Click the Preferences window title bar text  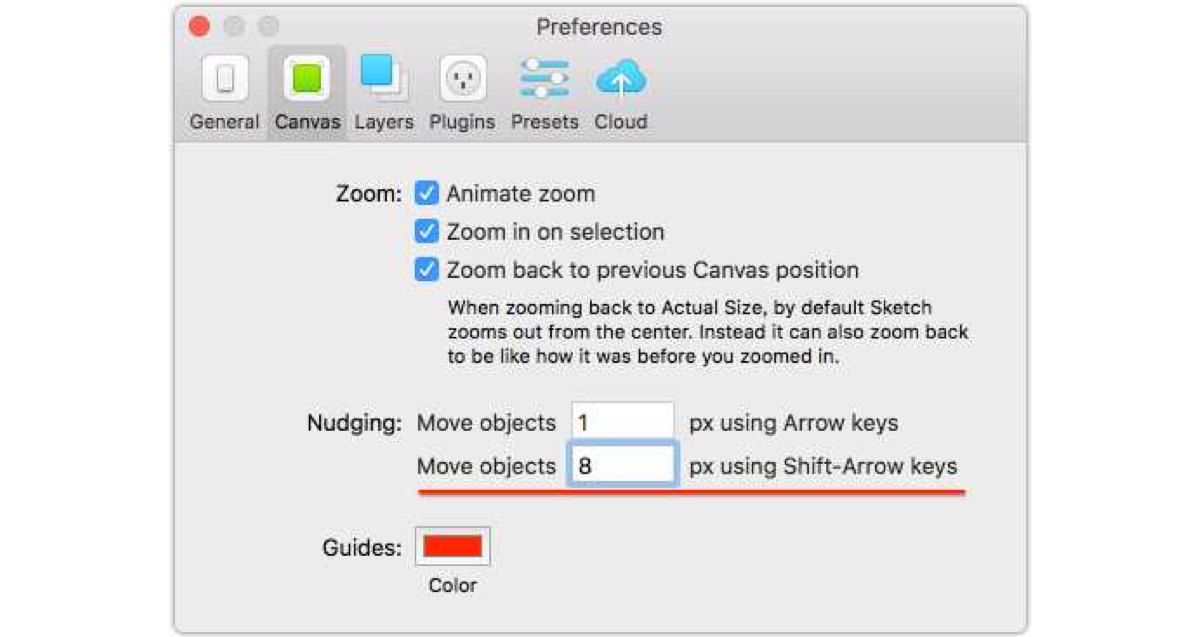pyautogui.click(x=599, y=27)
